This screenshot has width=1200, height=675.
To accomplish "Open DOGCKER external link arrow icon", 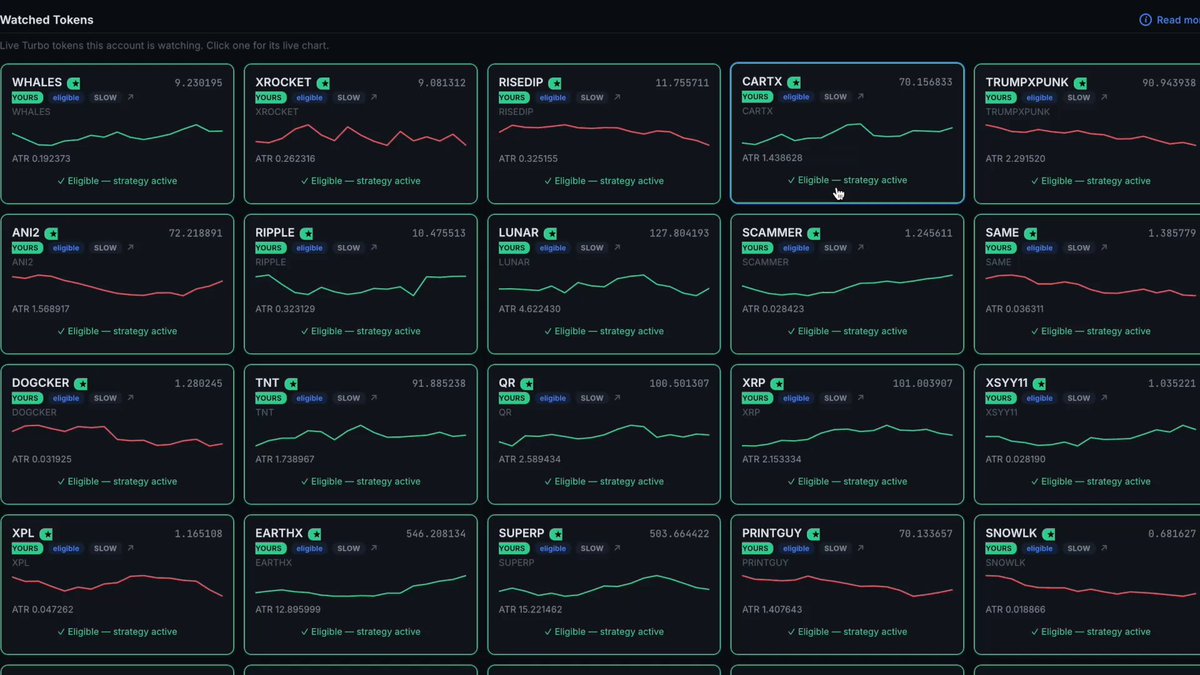I will pyautogui.click(x=131, y=398).
